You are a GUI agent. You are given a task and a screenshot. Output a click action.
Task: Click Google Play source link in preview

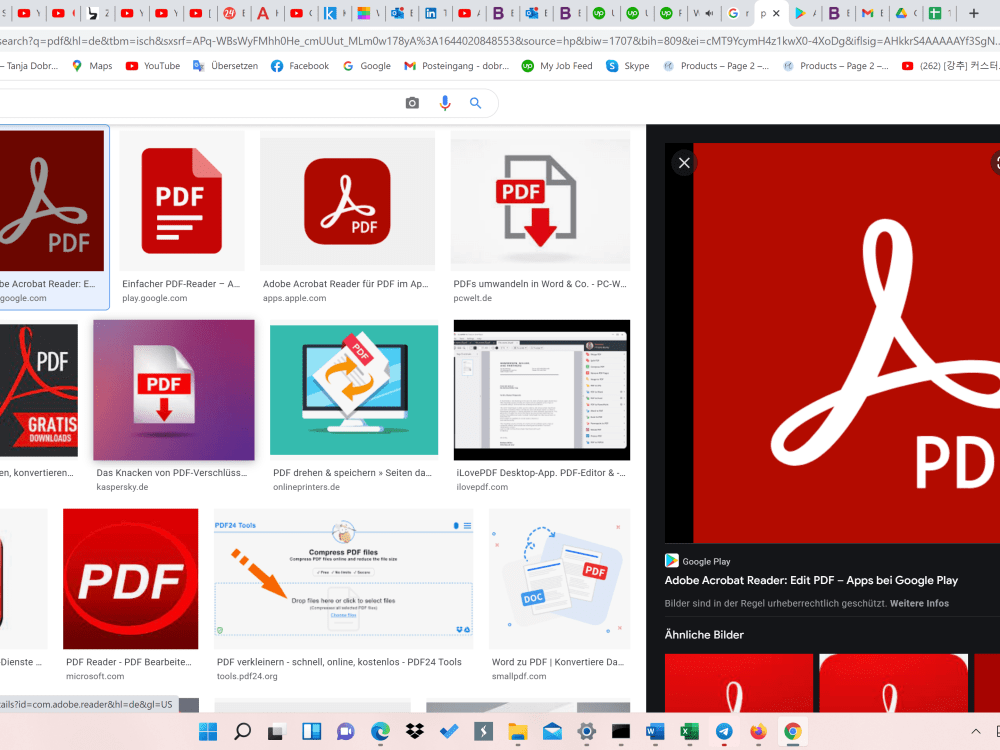point(697,561)
